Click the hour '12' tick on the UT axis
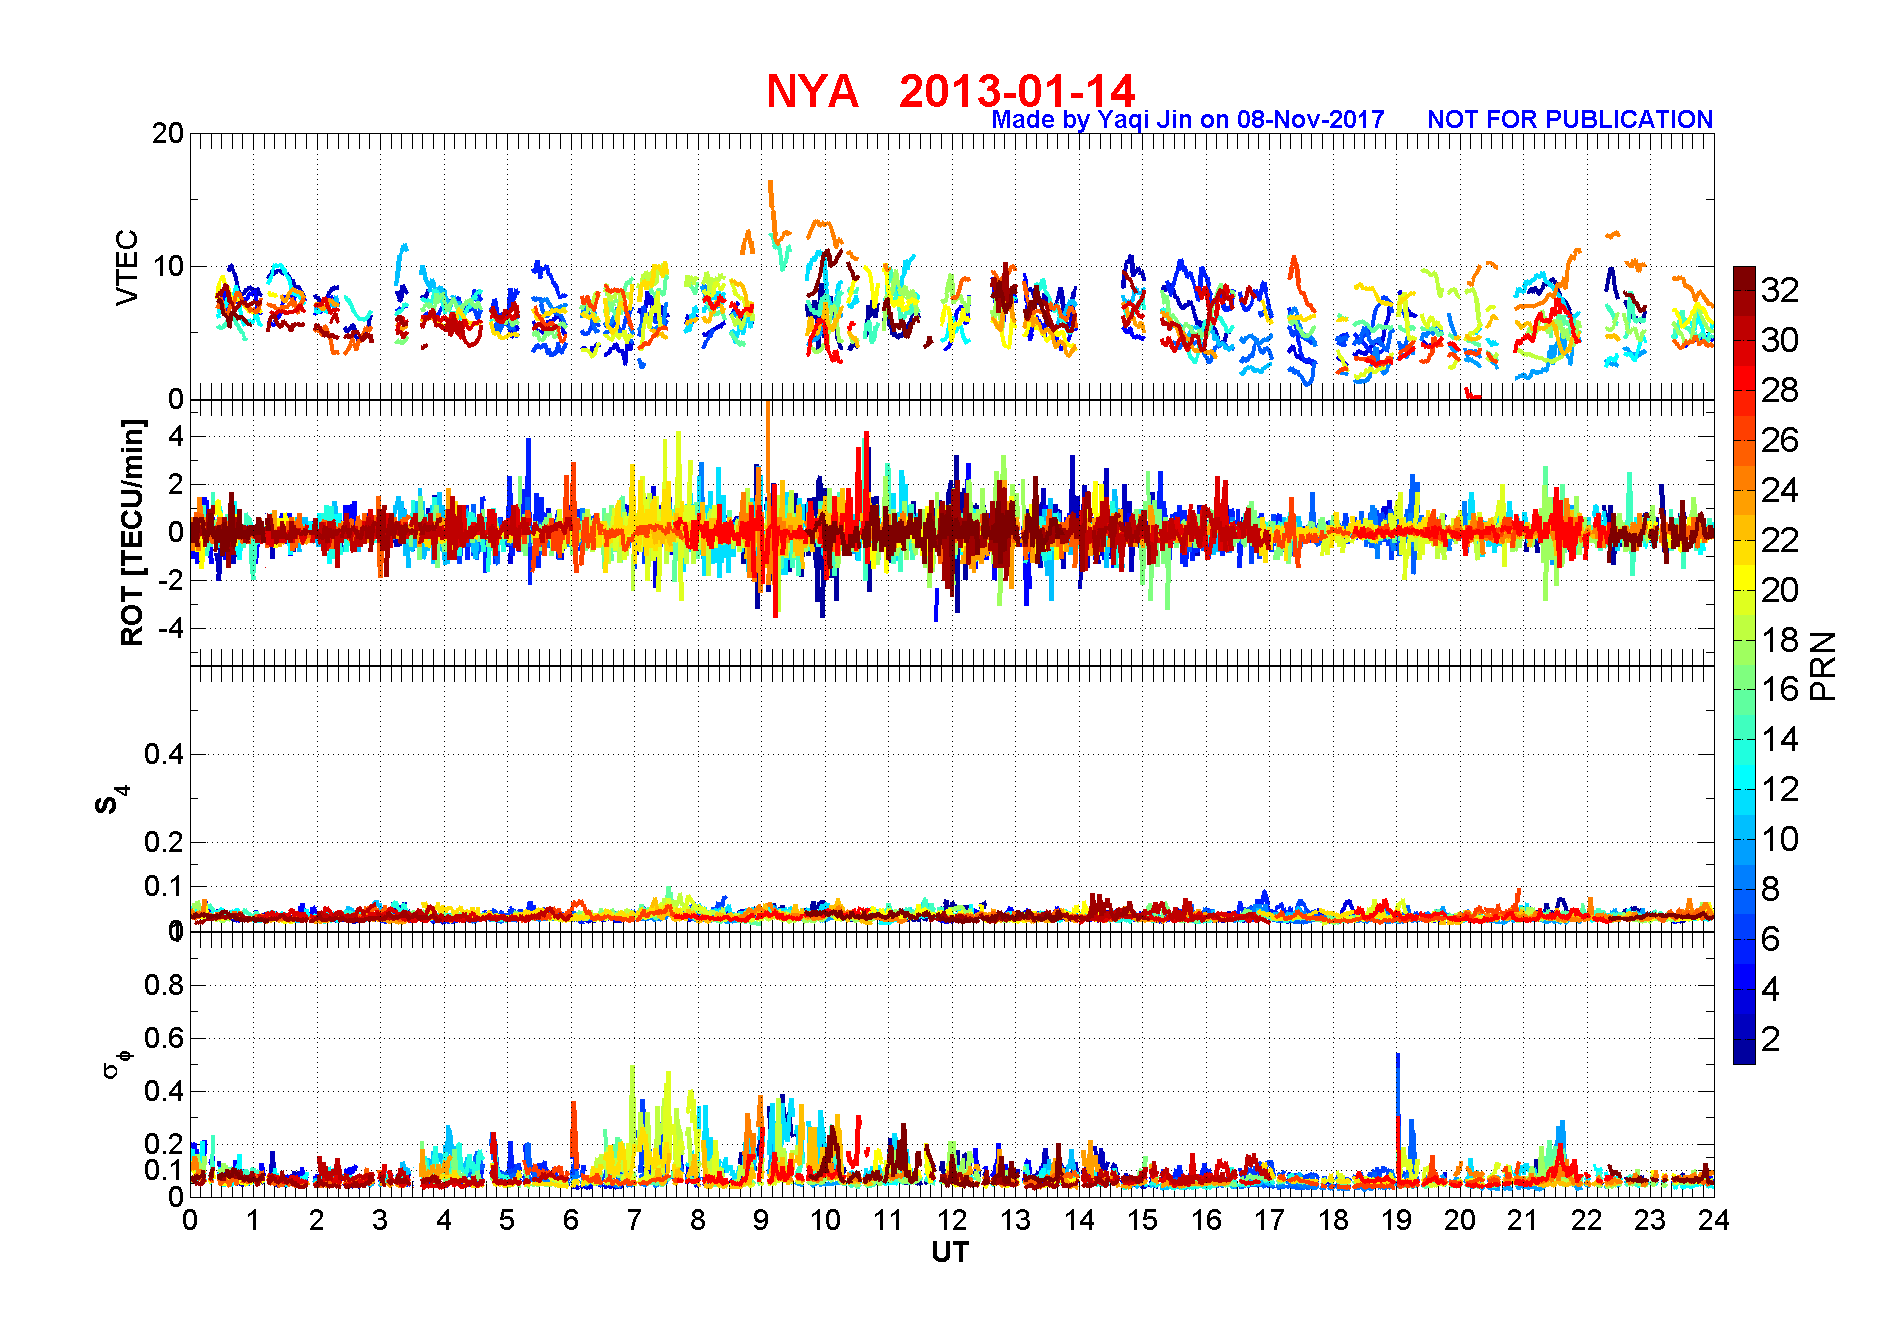The height and width of the screenshot is (1330, 1904). (952, 1220)
